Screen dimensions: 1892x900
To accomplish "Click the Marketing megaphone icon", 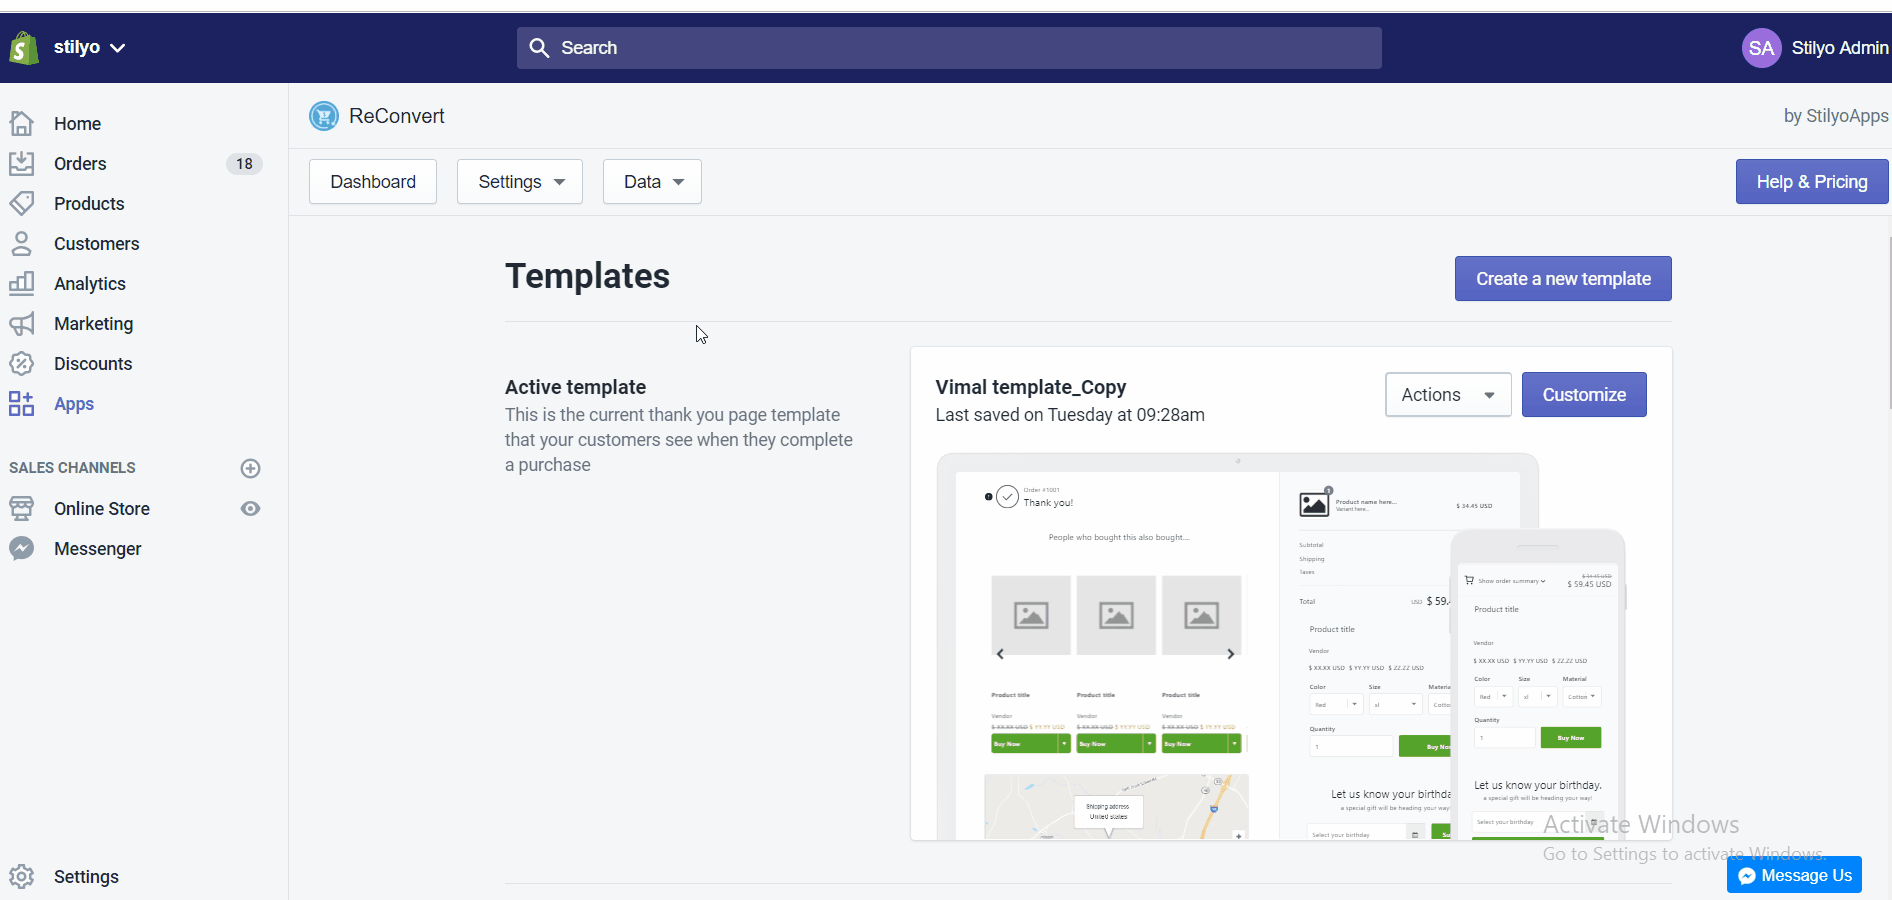I will (22, 324).
